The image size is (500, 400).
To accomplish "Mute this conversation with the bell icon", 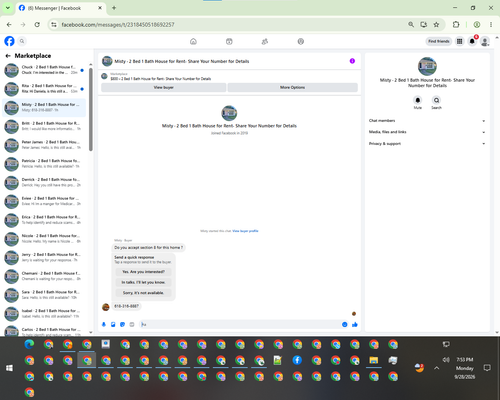I will tap(418, 100).
